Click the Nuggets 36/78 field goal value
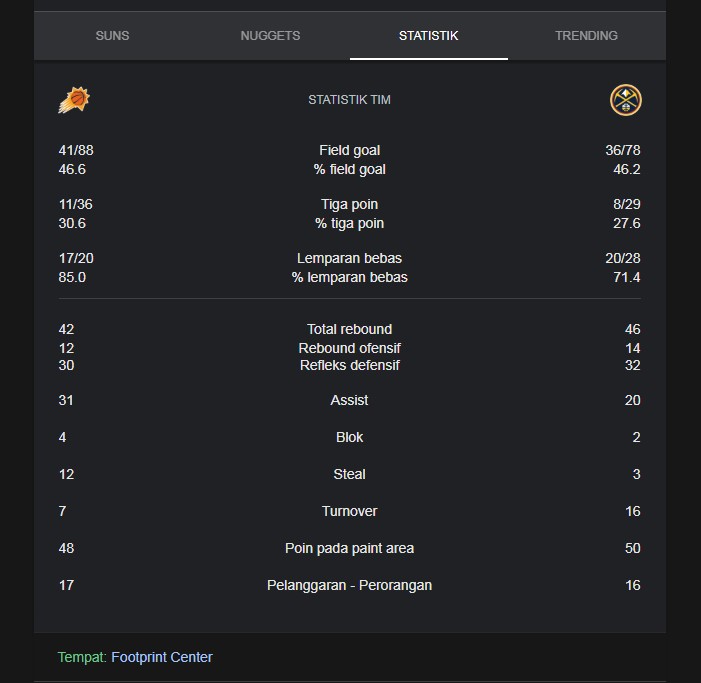 point(623,150)
